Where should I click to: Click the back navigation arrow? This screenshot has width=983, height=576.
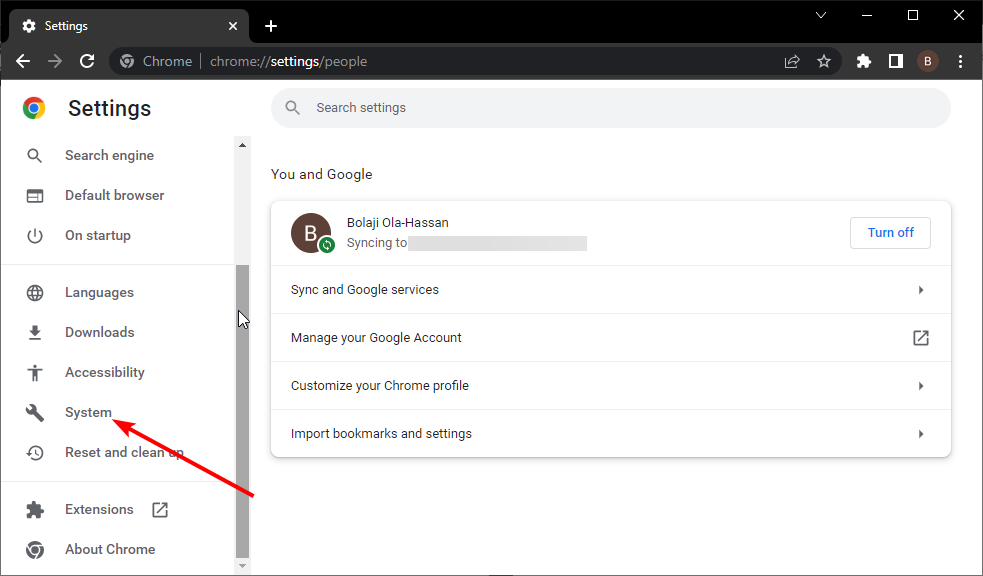pyautogui.click(x=23, y=61)
